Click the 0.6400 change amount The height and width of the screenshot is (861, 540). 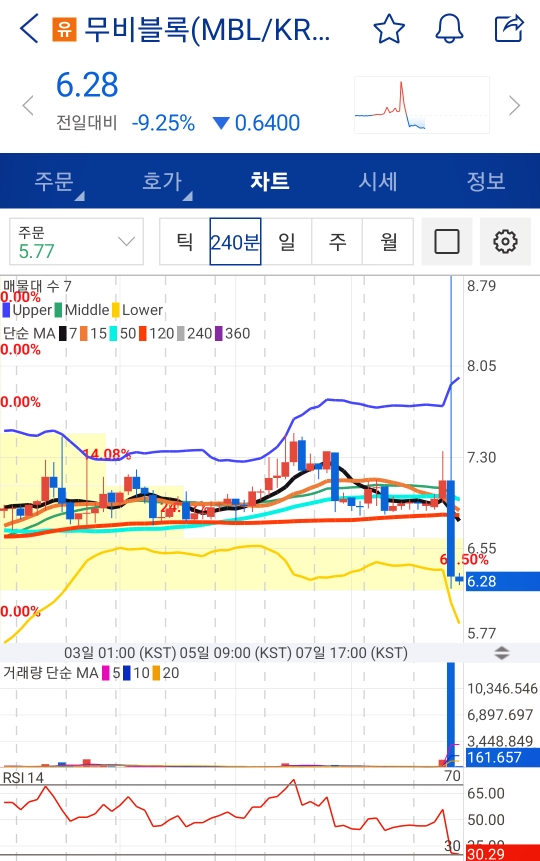[267, 123]
